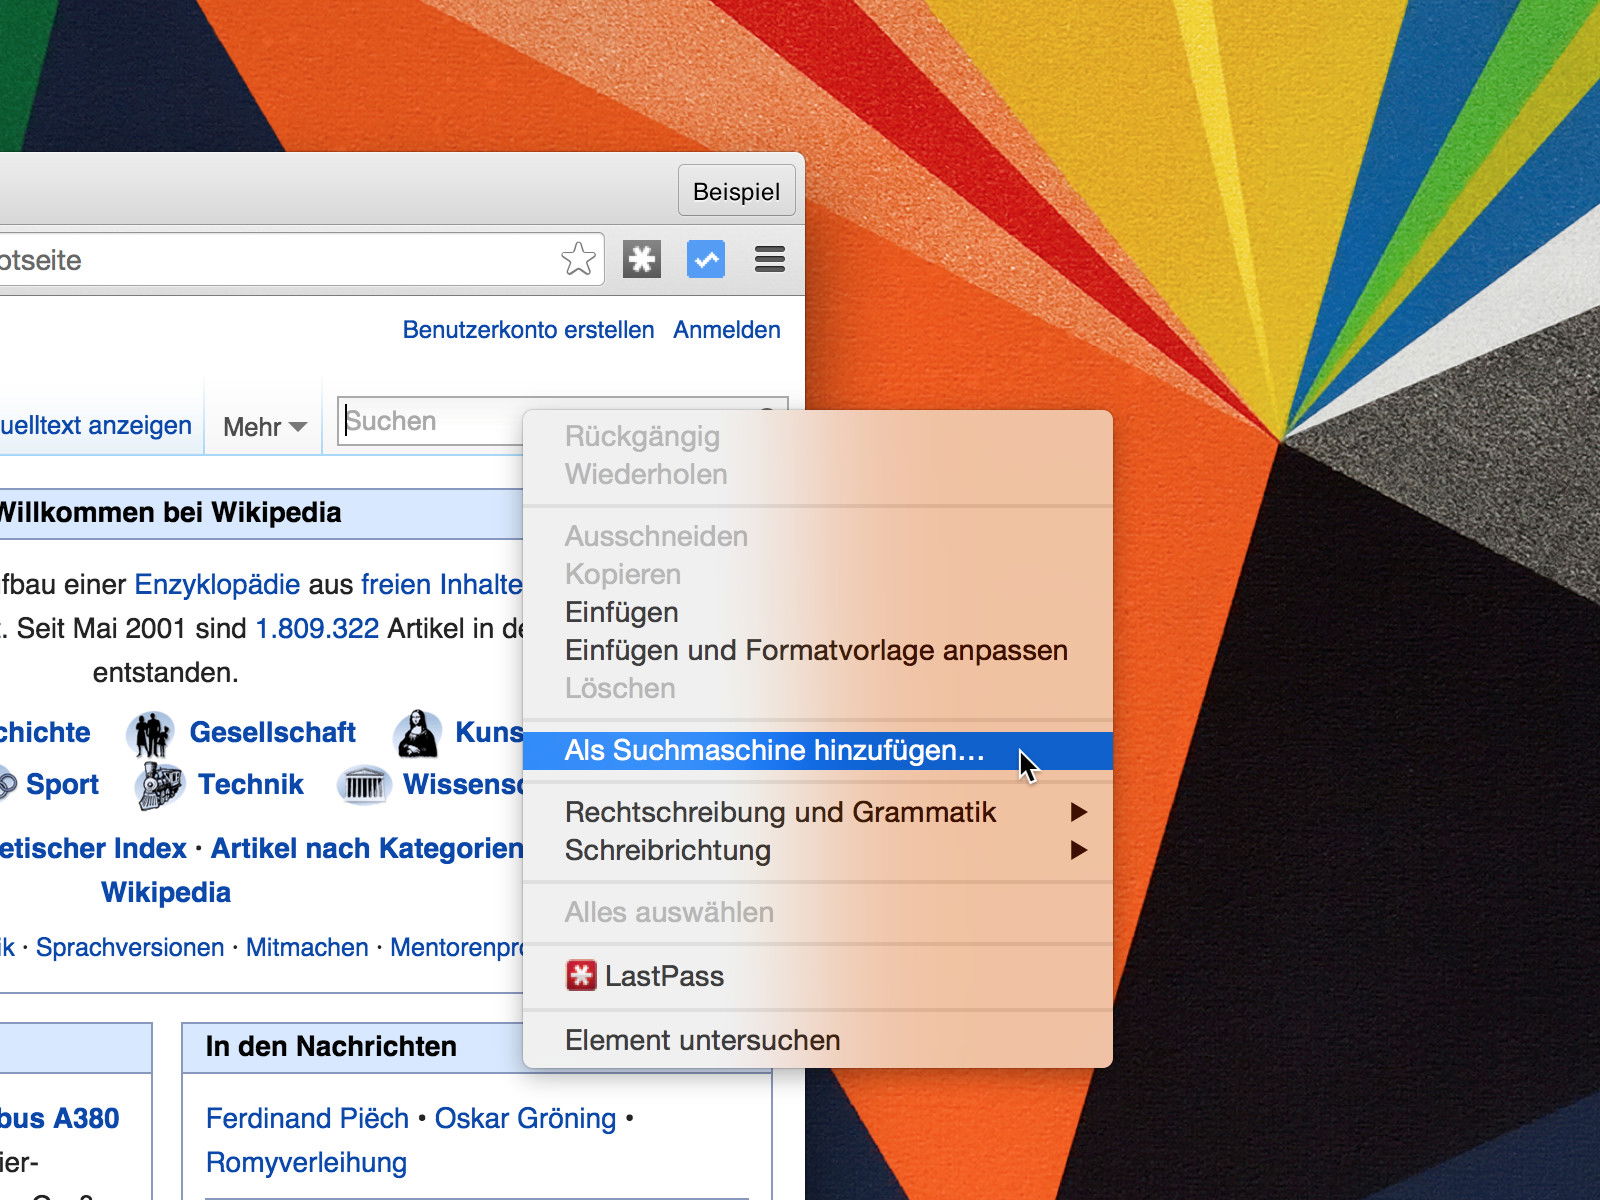Expand Schreibrichtung submenu

pyautogui.click(x=818, y=850)
